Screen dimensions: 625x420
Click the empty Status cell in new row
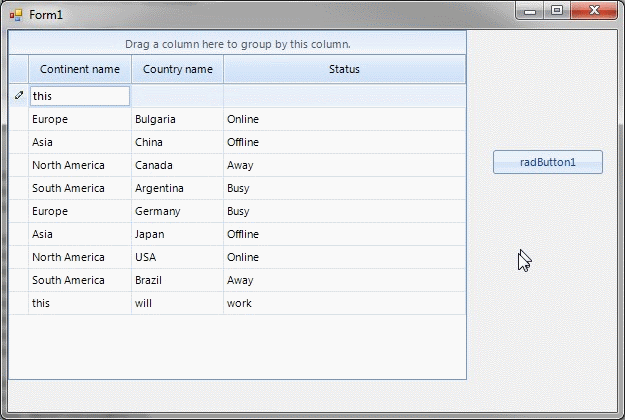click(x=344, y=96)
